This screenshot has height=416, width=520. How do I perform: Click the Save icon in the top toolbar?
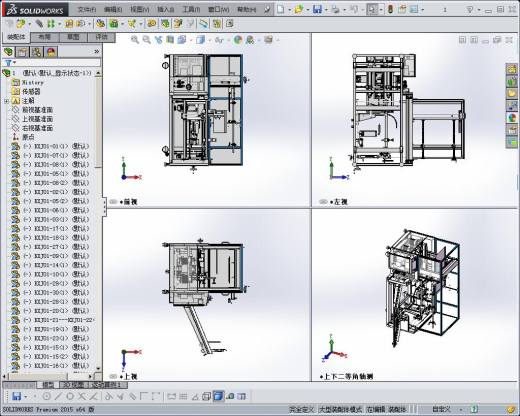pyautogui.click(x=317, y=9)
